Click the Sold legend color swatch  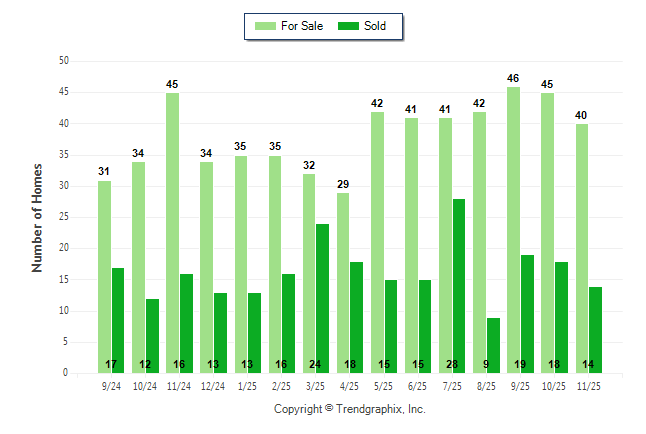(349, 26)
